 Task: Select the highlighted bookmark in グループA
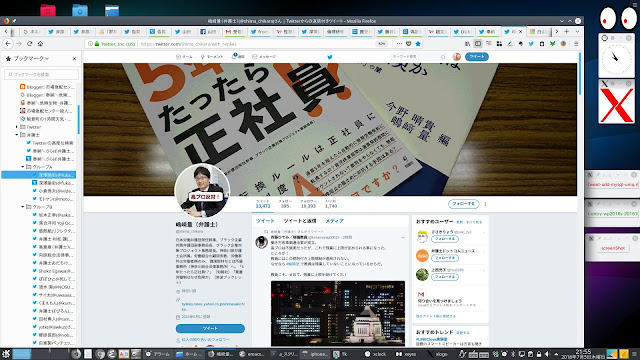[x=38, y=175]
